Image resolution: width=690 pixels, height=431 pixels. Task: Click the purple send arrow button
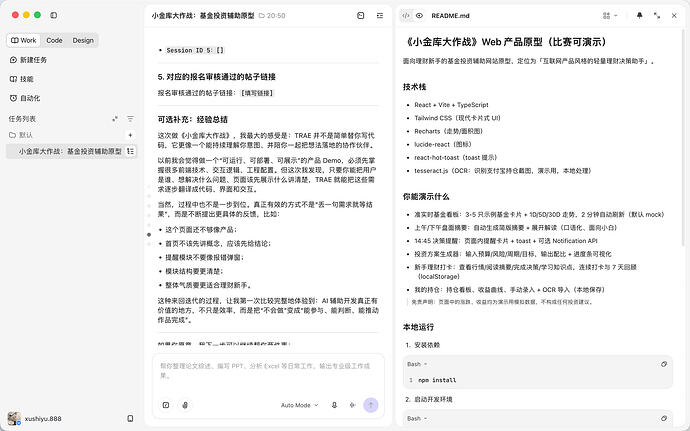(x=371, y=405)
